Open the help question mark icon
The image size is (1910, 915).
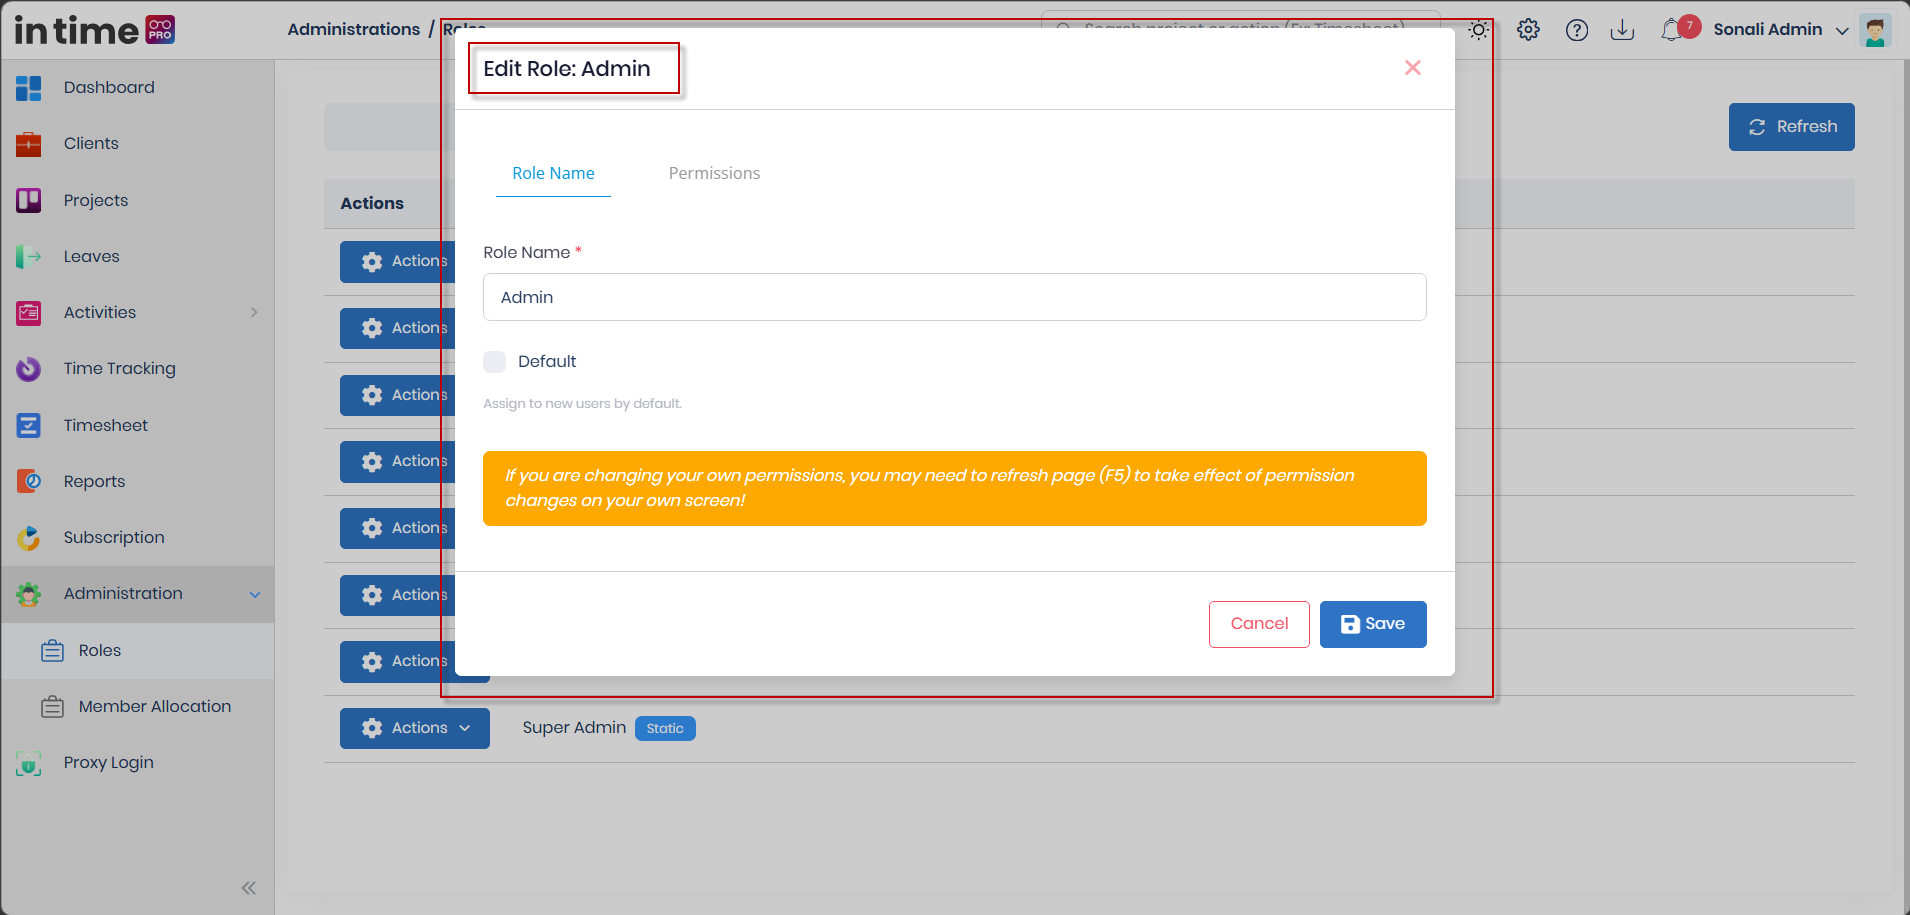click(x=1577, y=30)
